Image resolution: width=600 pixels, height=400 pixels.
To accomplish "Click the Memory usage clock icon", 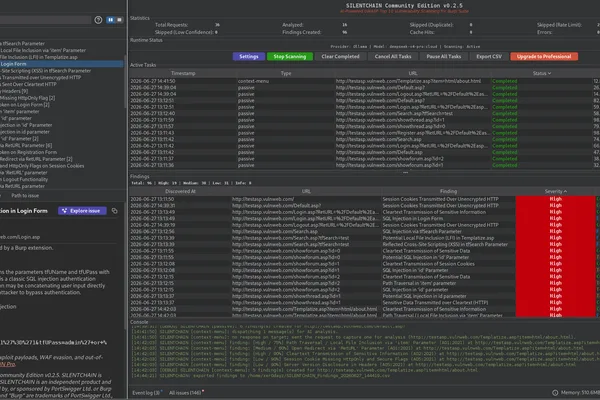I will pos(555,393).
